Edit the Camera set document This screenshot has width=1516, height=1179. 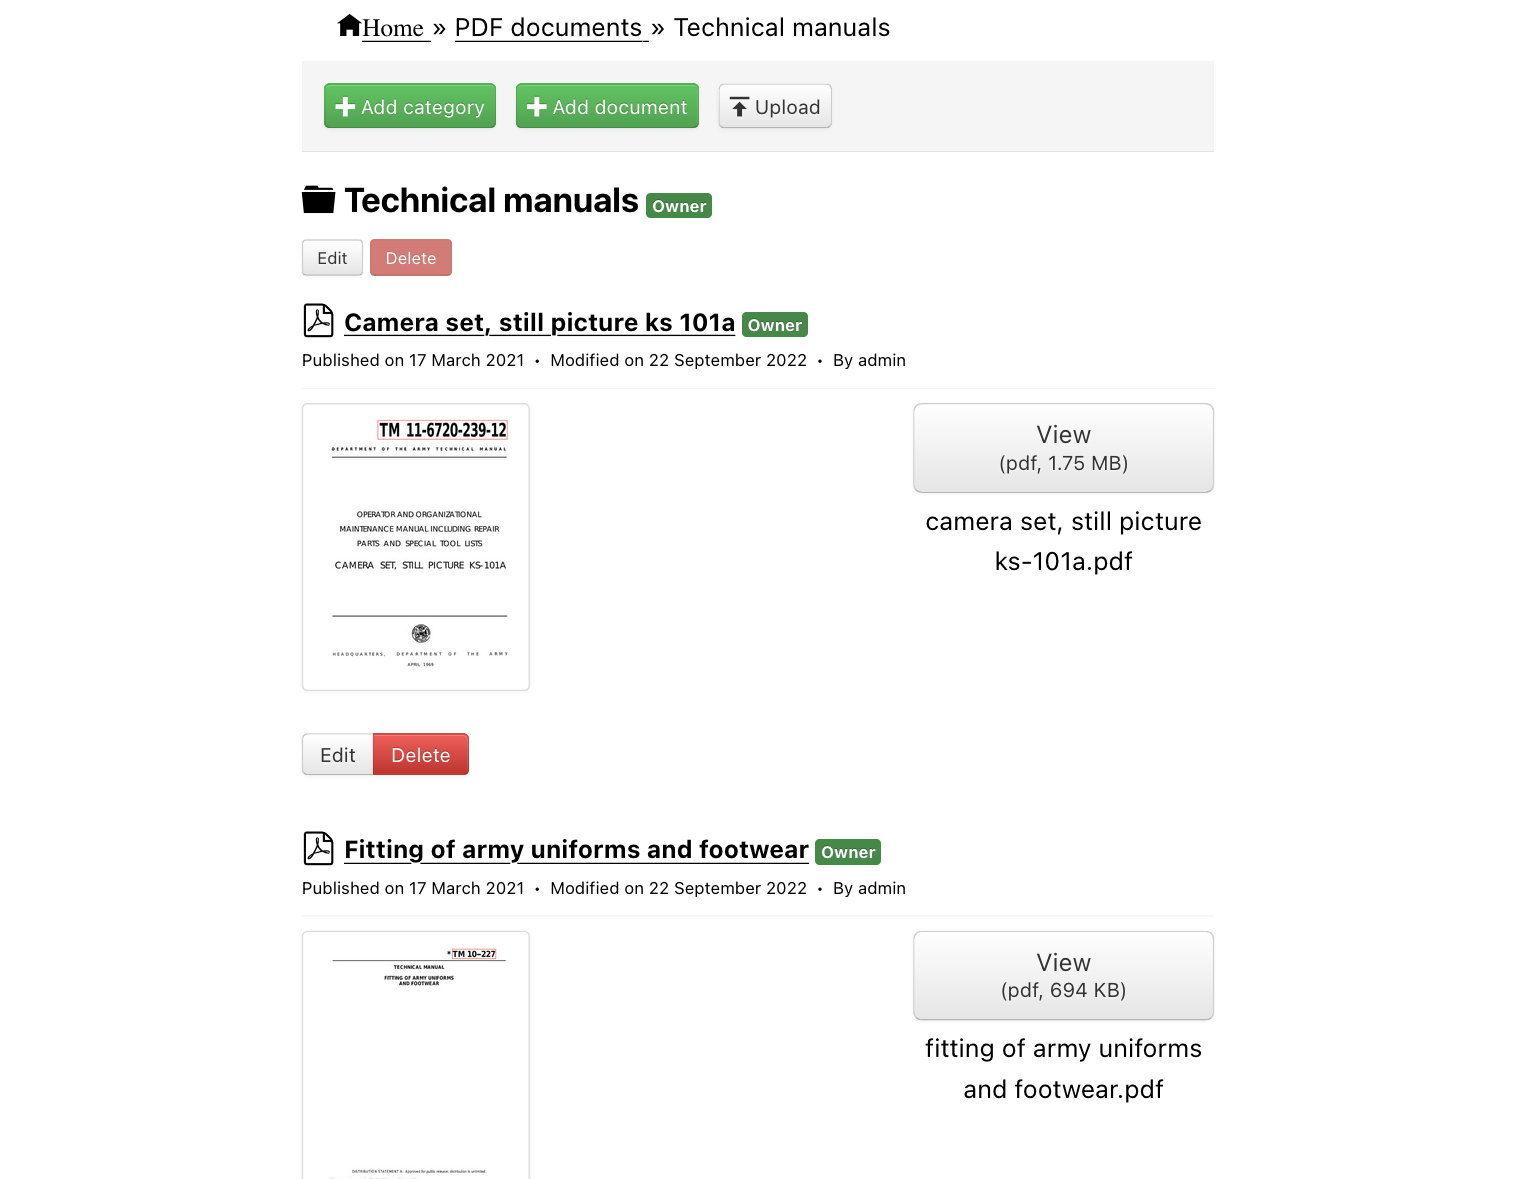[x=338, y=755]
